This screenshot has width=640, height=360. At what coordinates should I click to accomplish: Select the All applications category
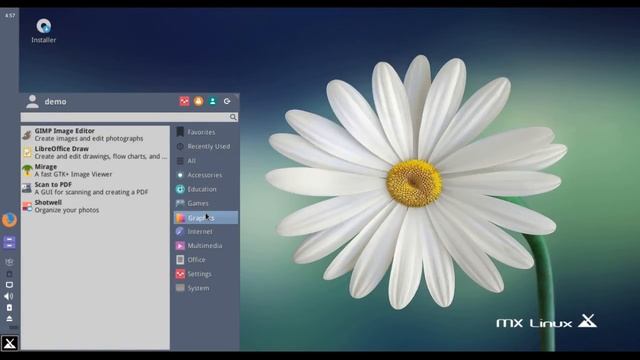(x=206, y=161)
